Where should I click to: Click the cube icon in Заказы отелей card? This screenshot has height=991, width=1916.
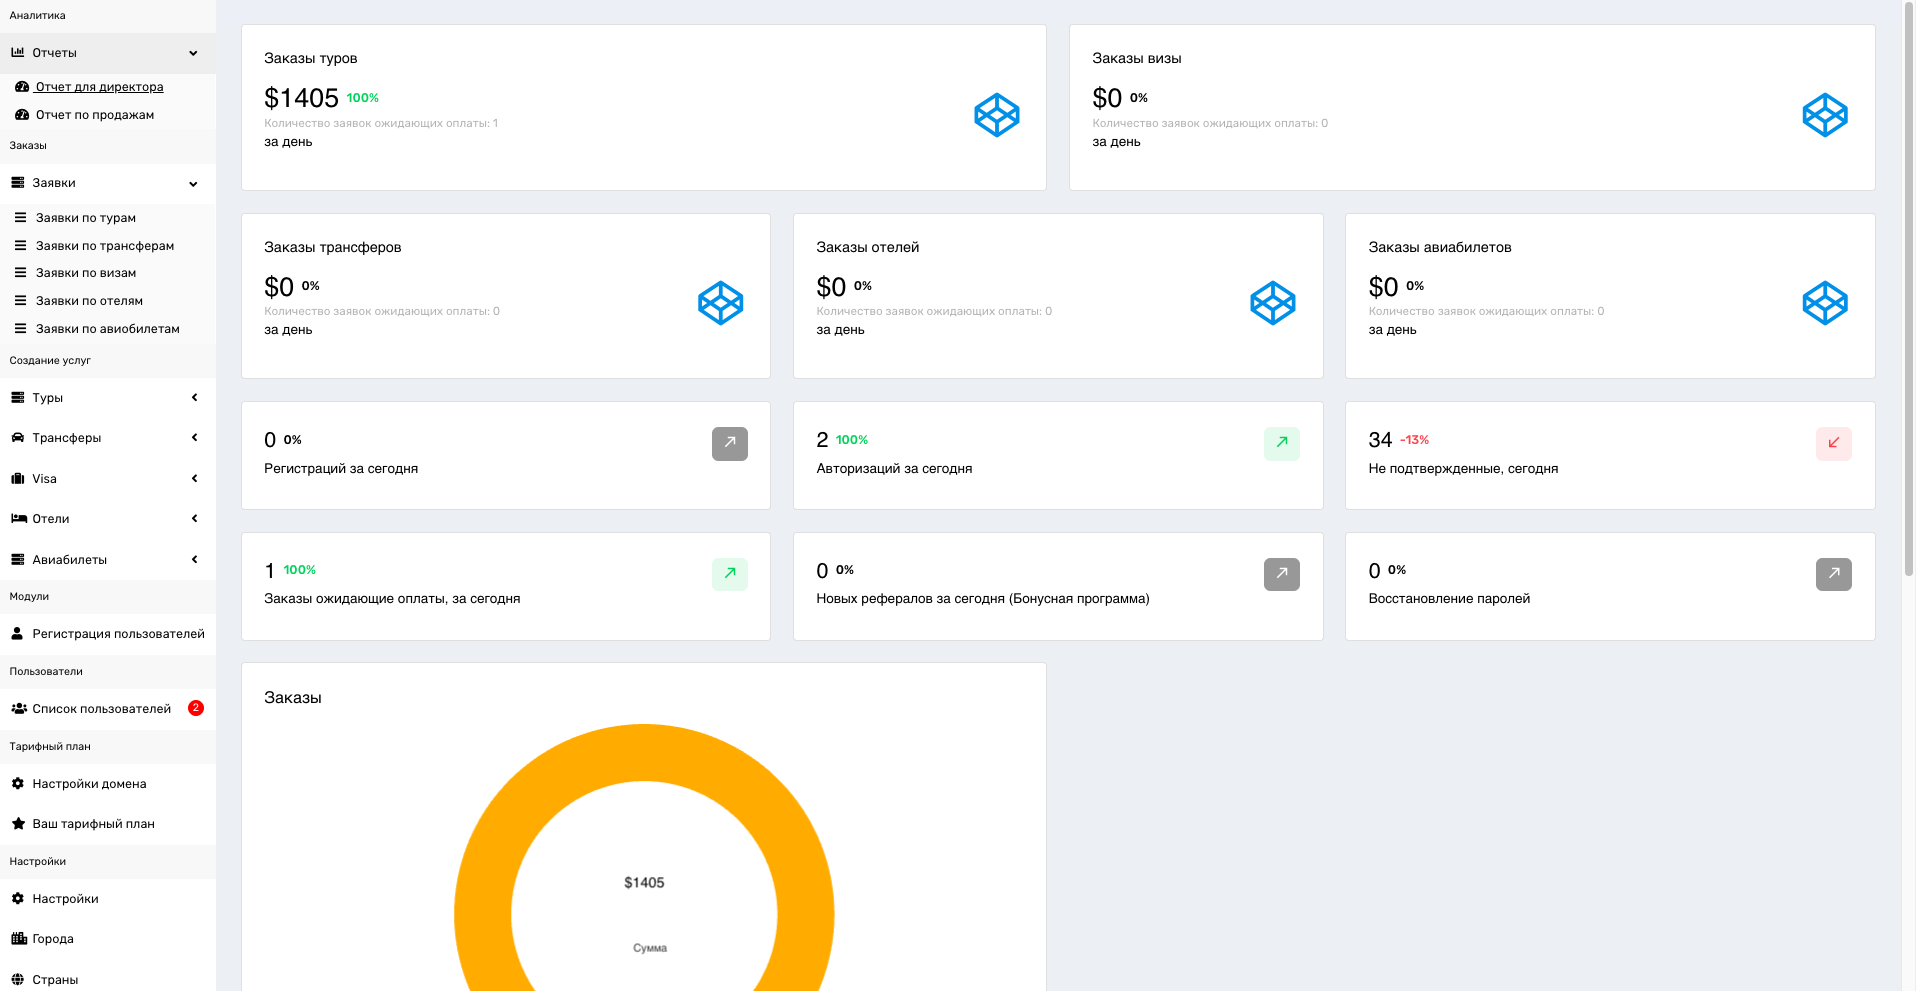1272,303
